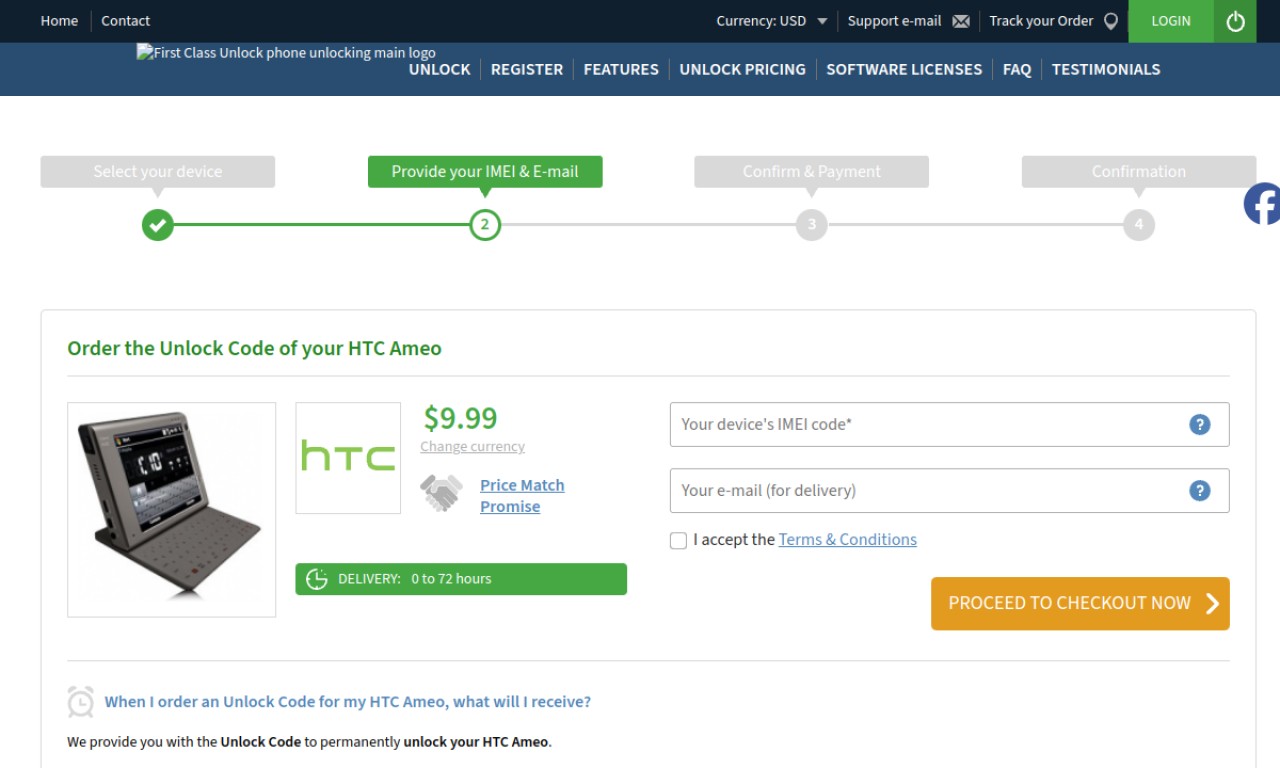Image resolution: width=1280 pixels, height=768 pixels.
Task: Click the HTC brand logo
Action: pyautogui.click(x=348, y=458)
